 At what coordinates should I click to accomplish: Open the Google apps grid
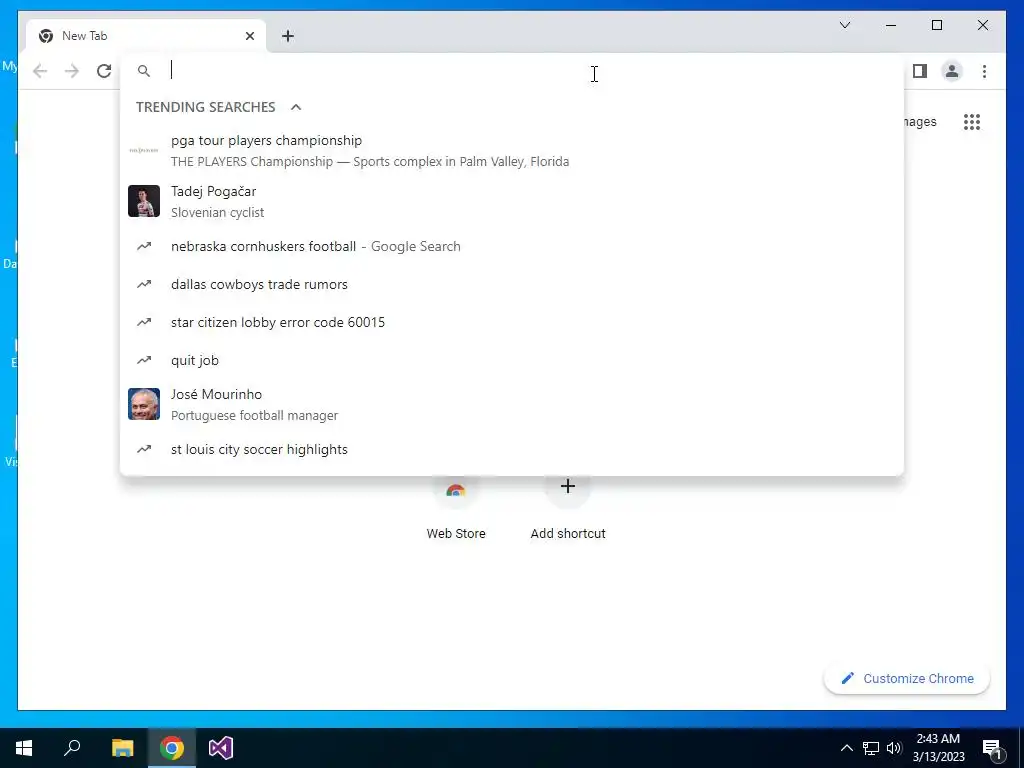coord(972,122)
